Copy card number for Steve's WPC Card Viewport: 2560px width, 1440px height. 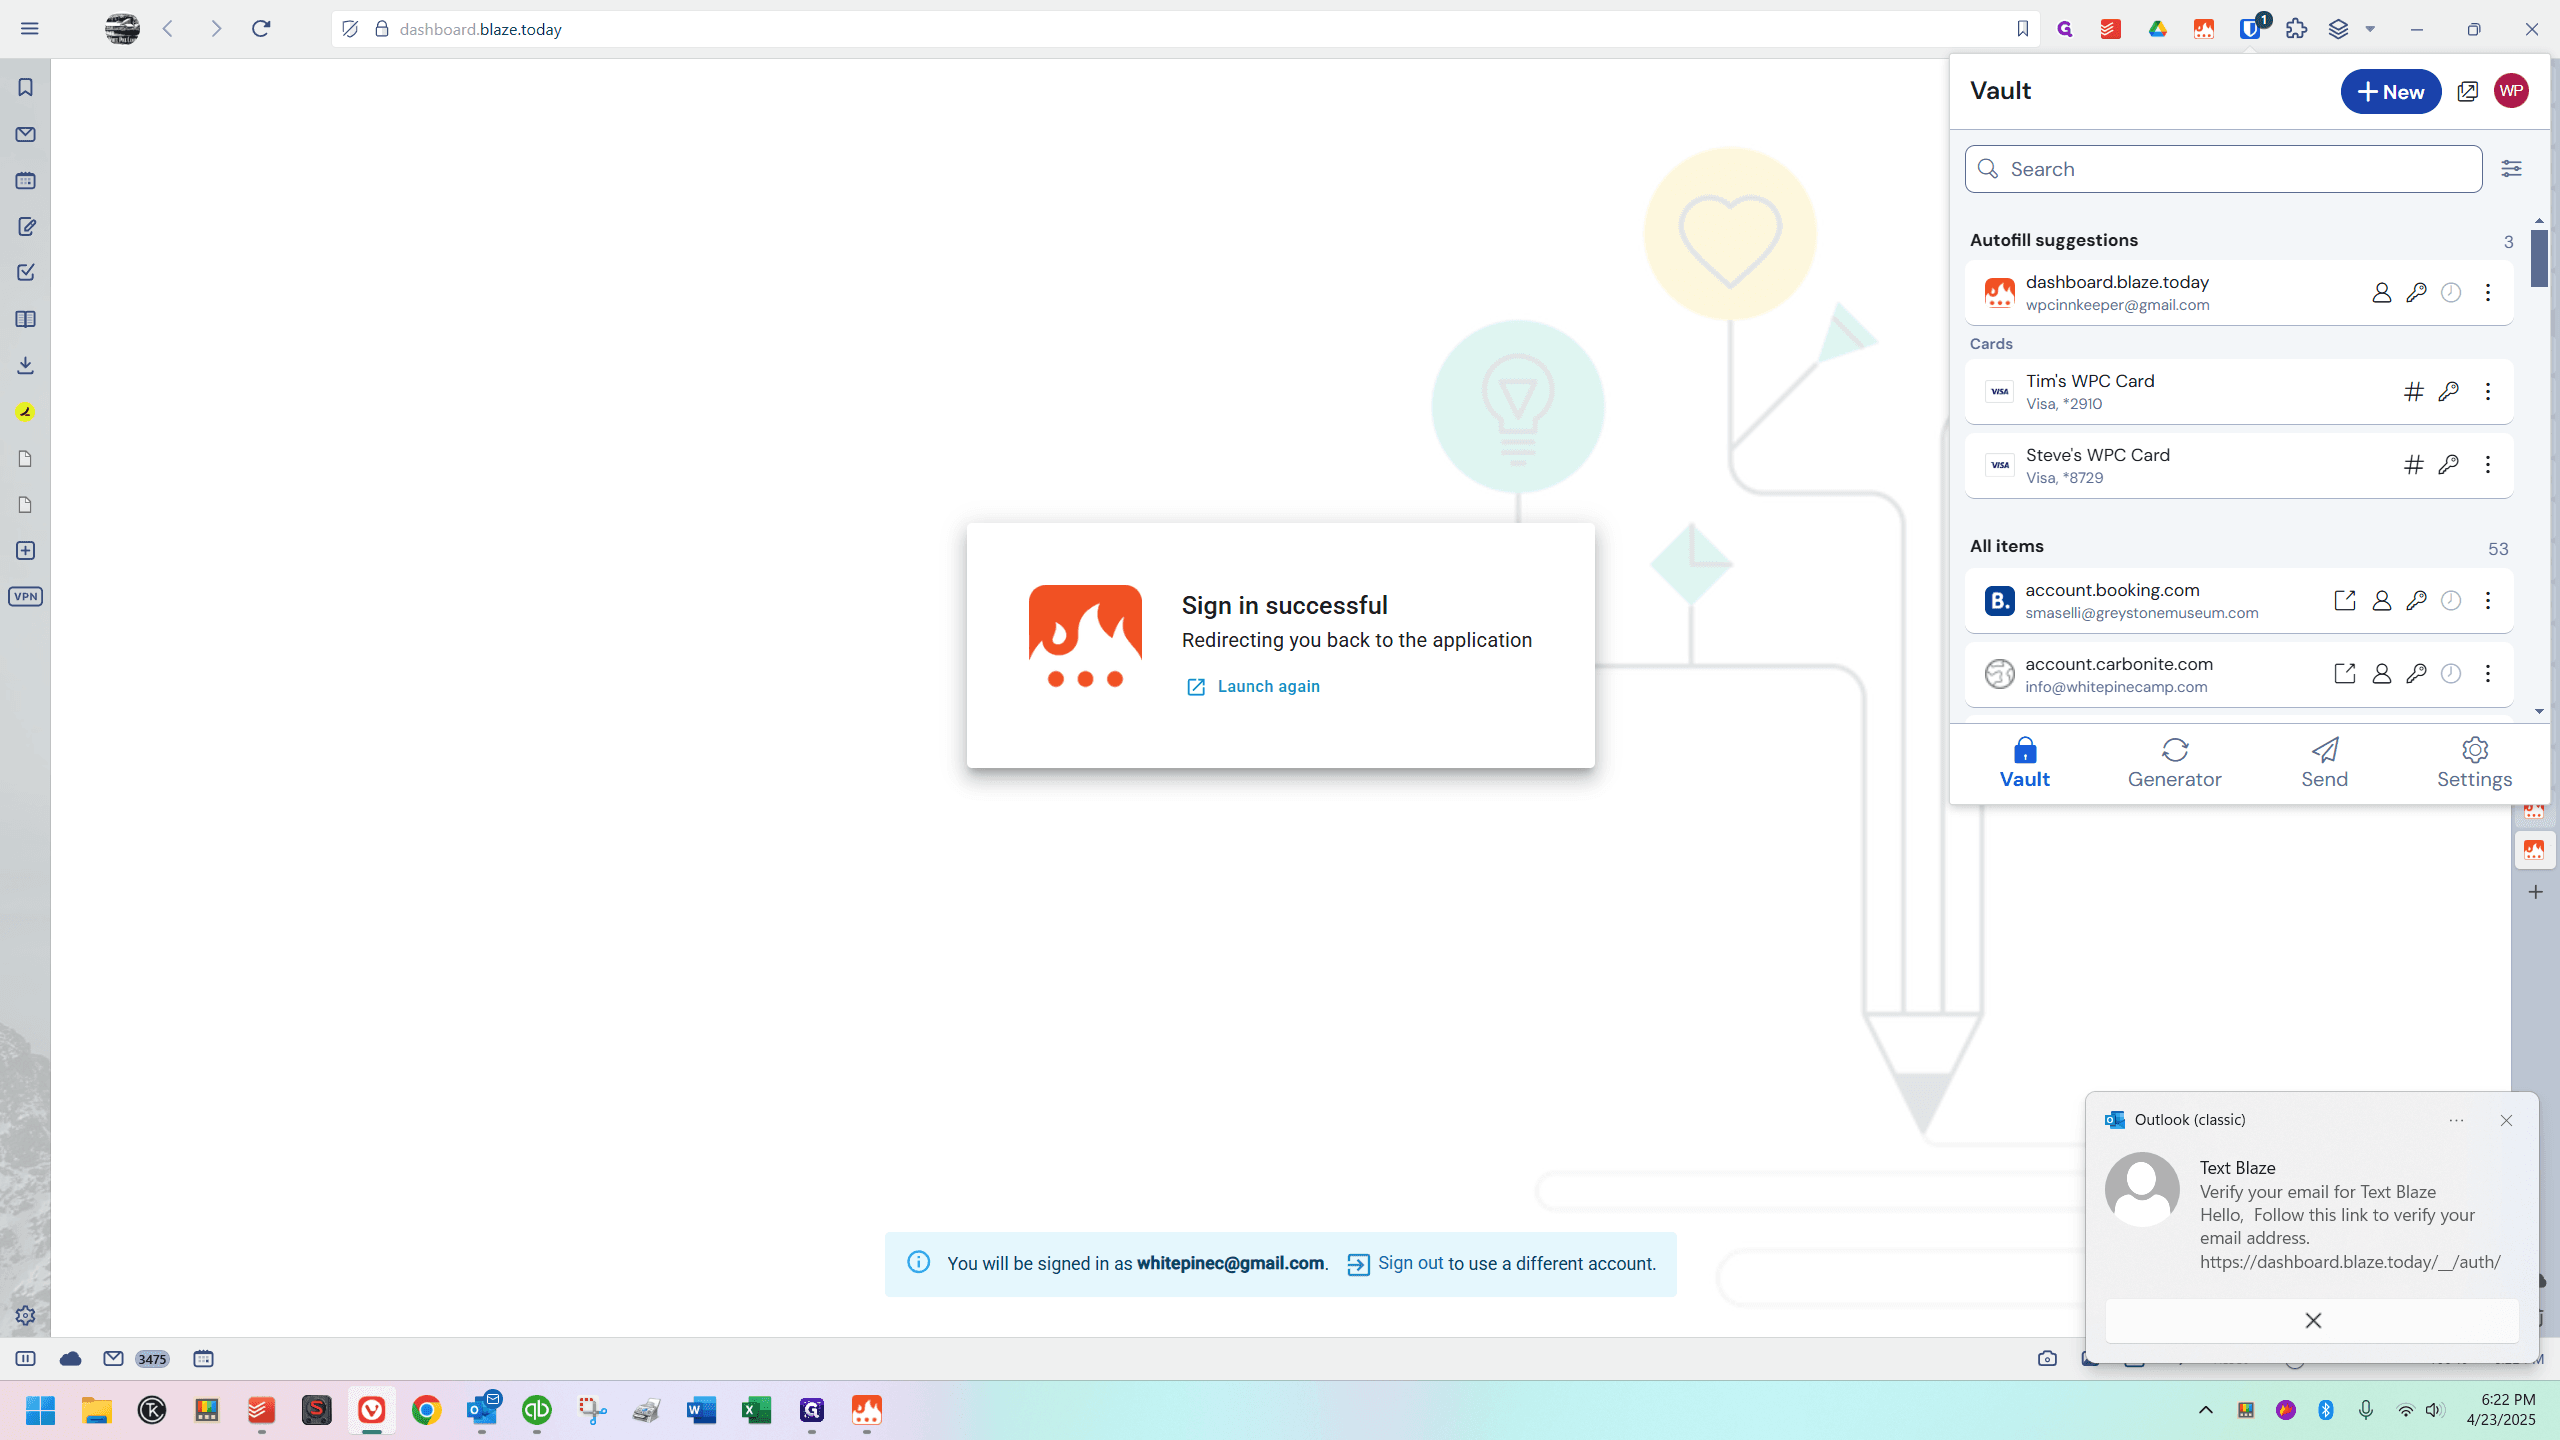click(2414, 465)
